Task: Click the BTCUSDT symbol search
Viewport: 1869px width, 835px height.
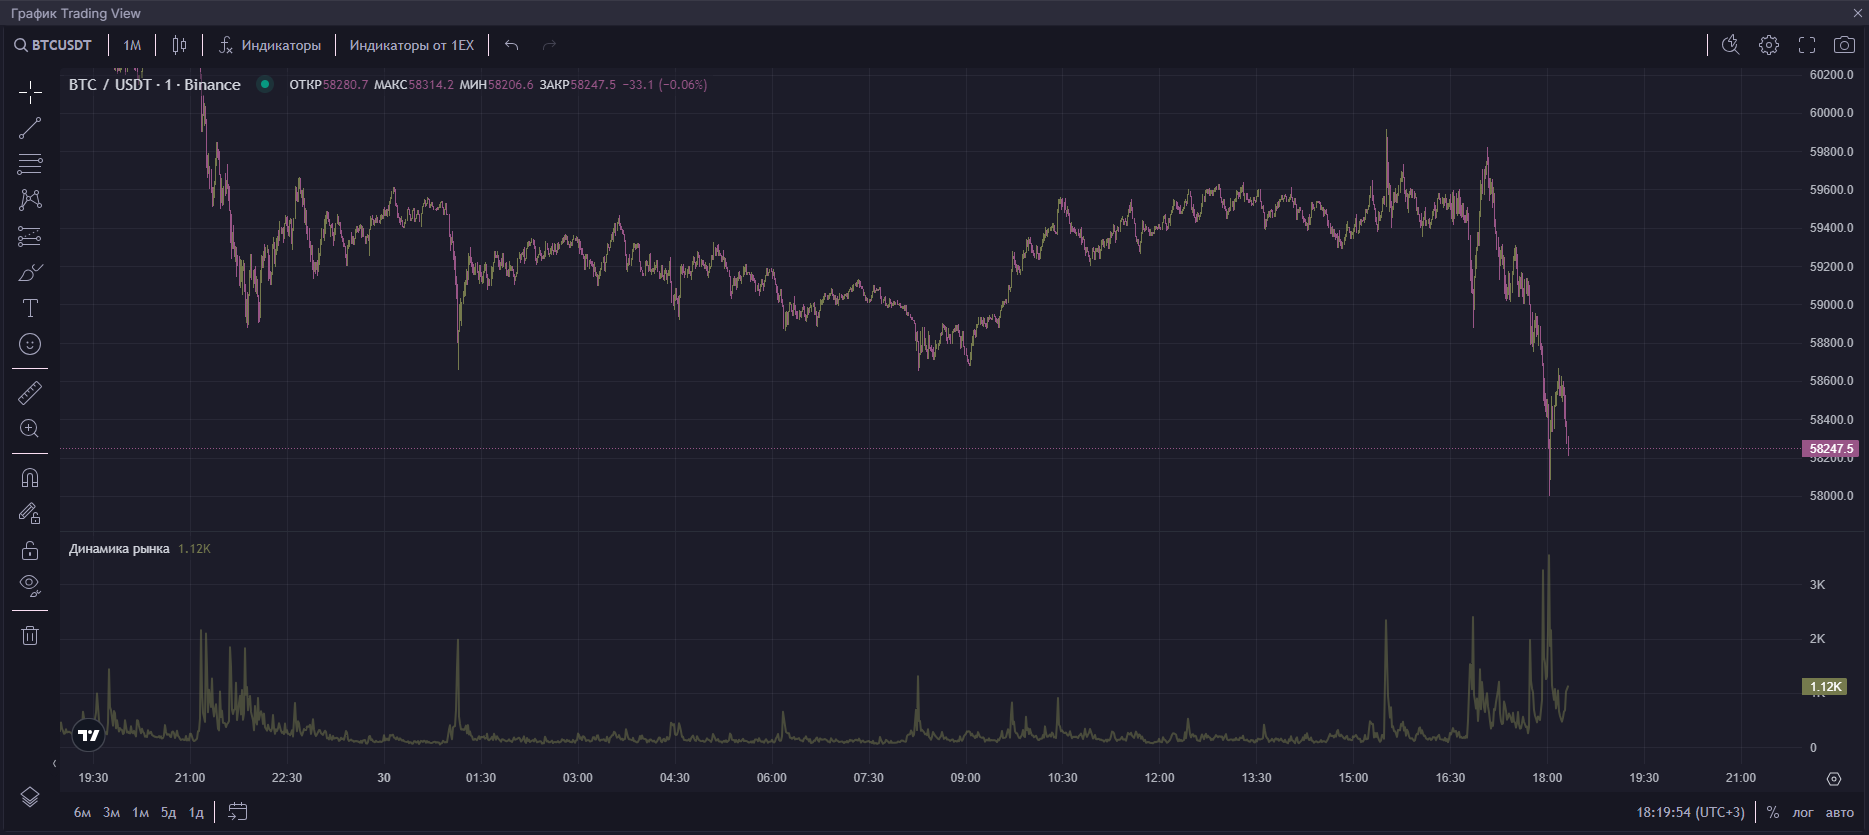Action: (x=53, y=45)
